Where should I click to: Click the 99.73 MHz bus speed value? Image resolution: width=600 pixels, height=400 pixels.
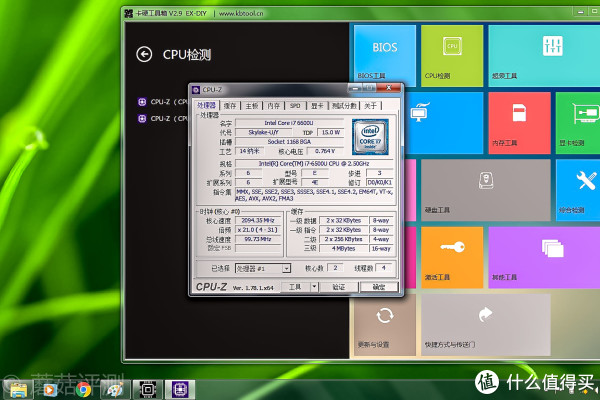[258, 239]
